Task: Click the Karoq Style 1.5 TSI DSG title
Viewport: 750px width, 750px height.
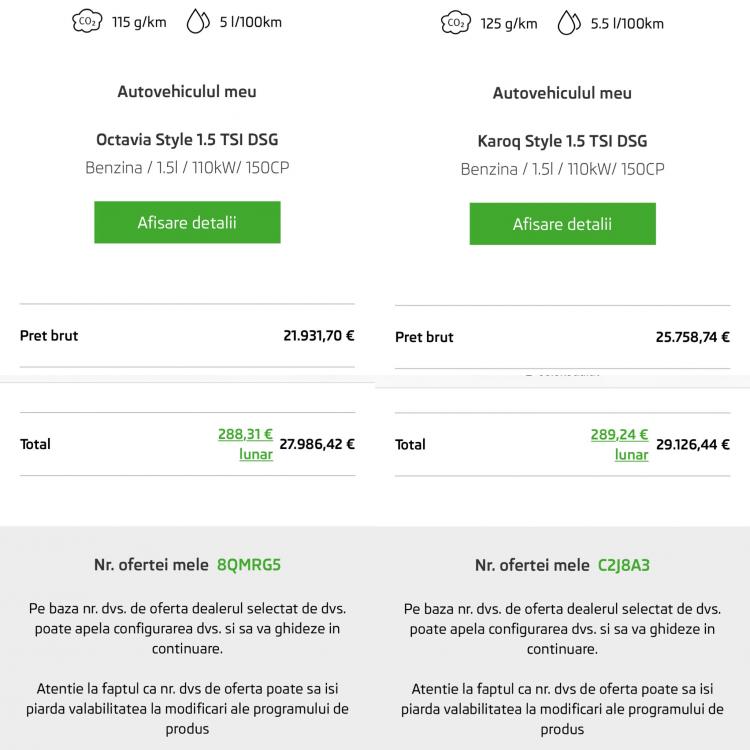Action: coord(562,141)
